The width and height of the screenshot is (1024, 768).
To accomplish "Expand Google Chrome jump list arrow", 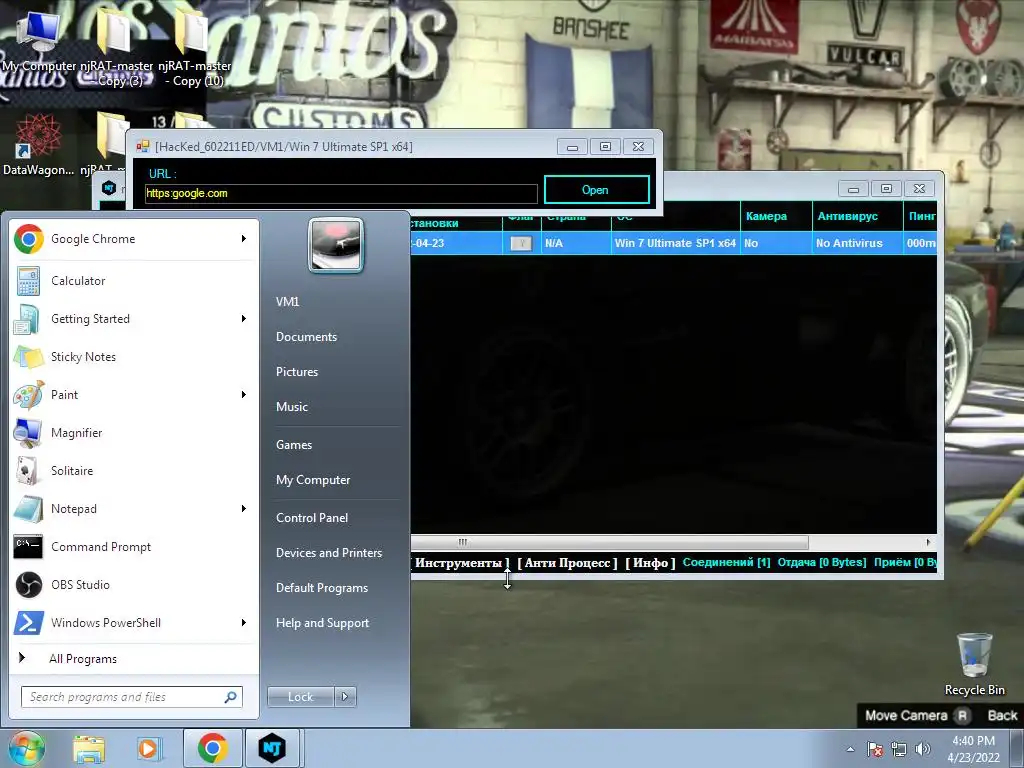I will coord(244,239).
